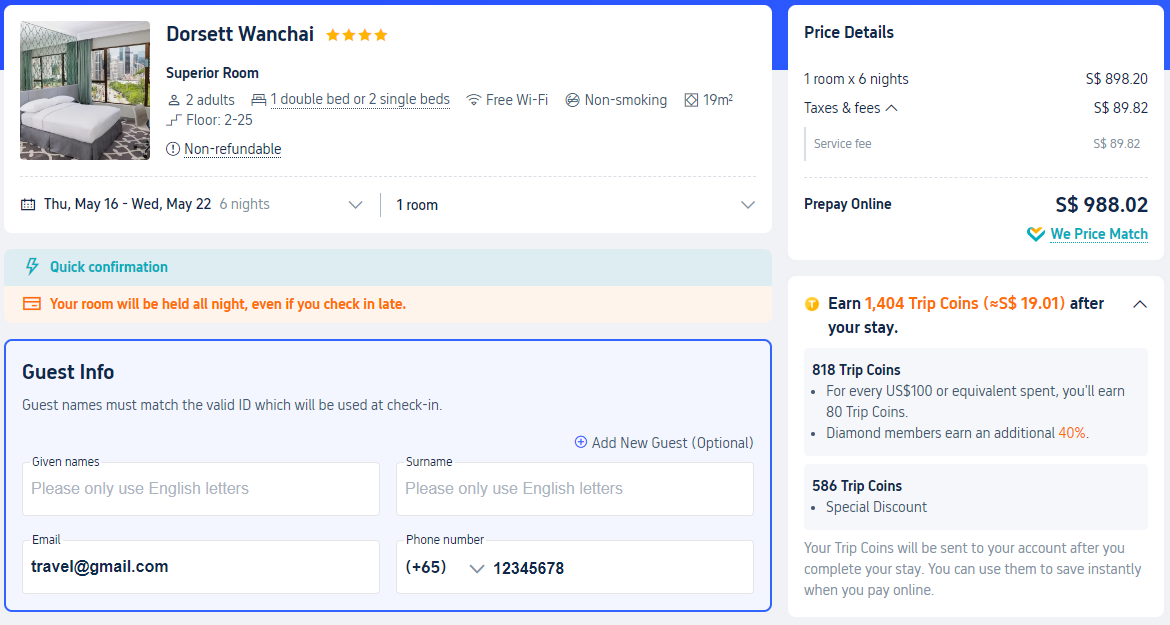The width and height of the screenshot is (1170, 625).
Task: Collapse the Taxes & fees breakdown
Action: pyautogui.click(x=891, y=108)
